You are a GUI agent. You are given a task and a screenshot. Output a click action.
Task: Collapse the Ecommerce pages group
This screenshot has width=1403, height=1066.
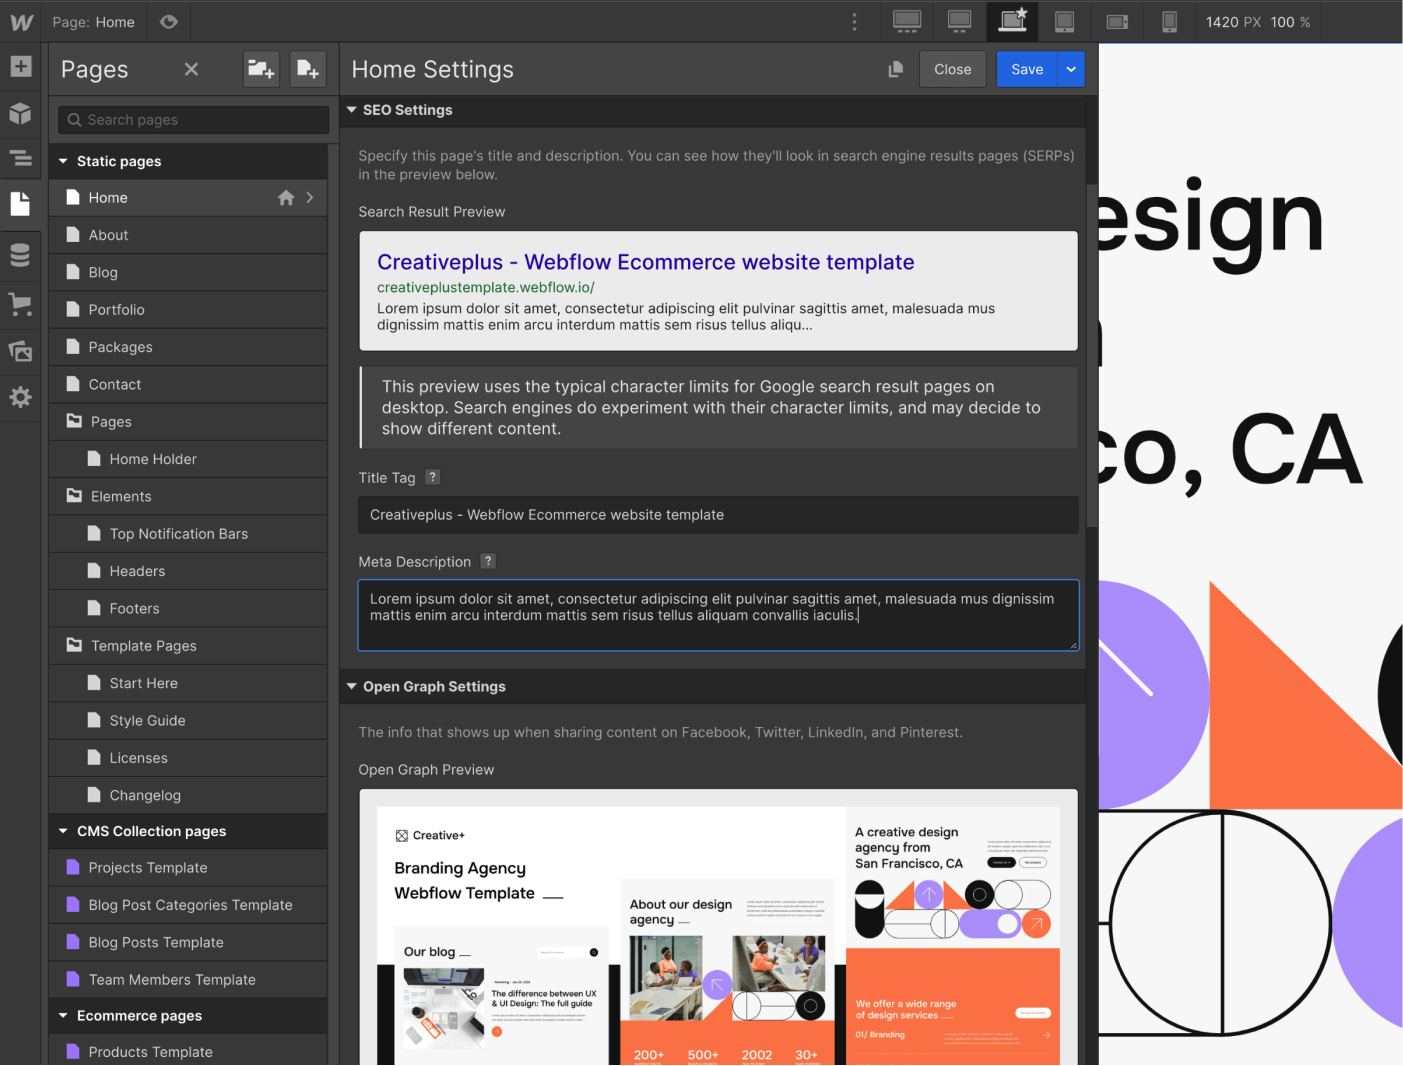tap(64, 1015)
